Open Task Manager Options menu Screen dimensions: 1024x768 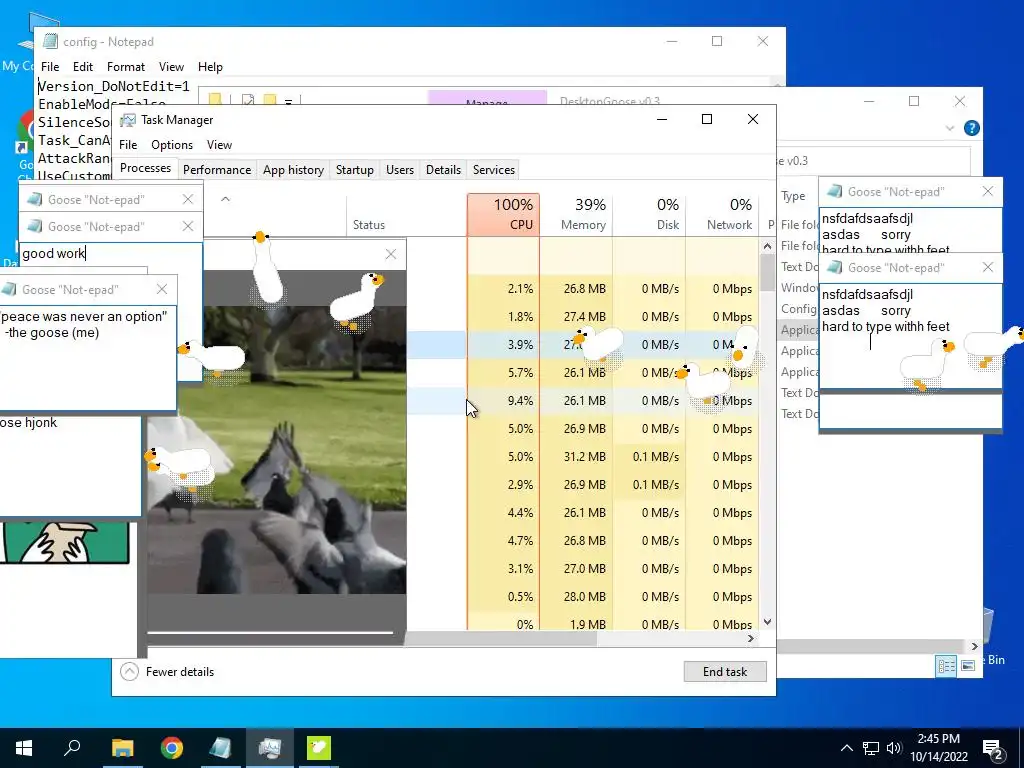click(x=172, y=145)
